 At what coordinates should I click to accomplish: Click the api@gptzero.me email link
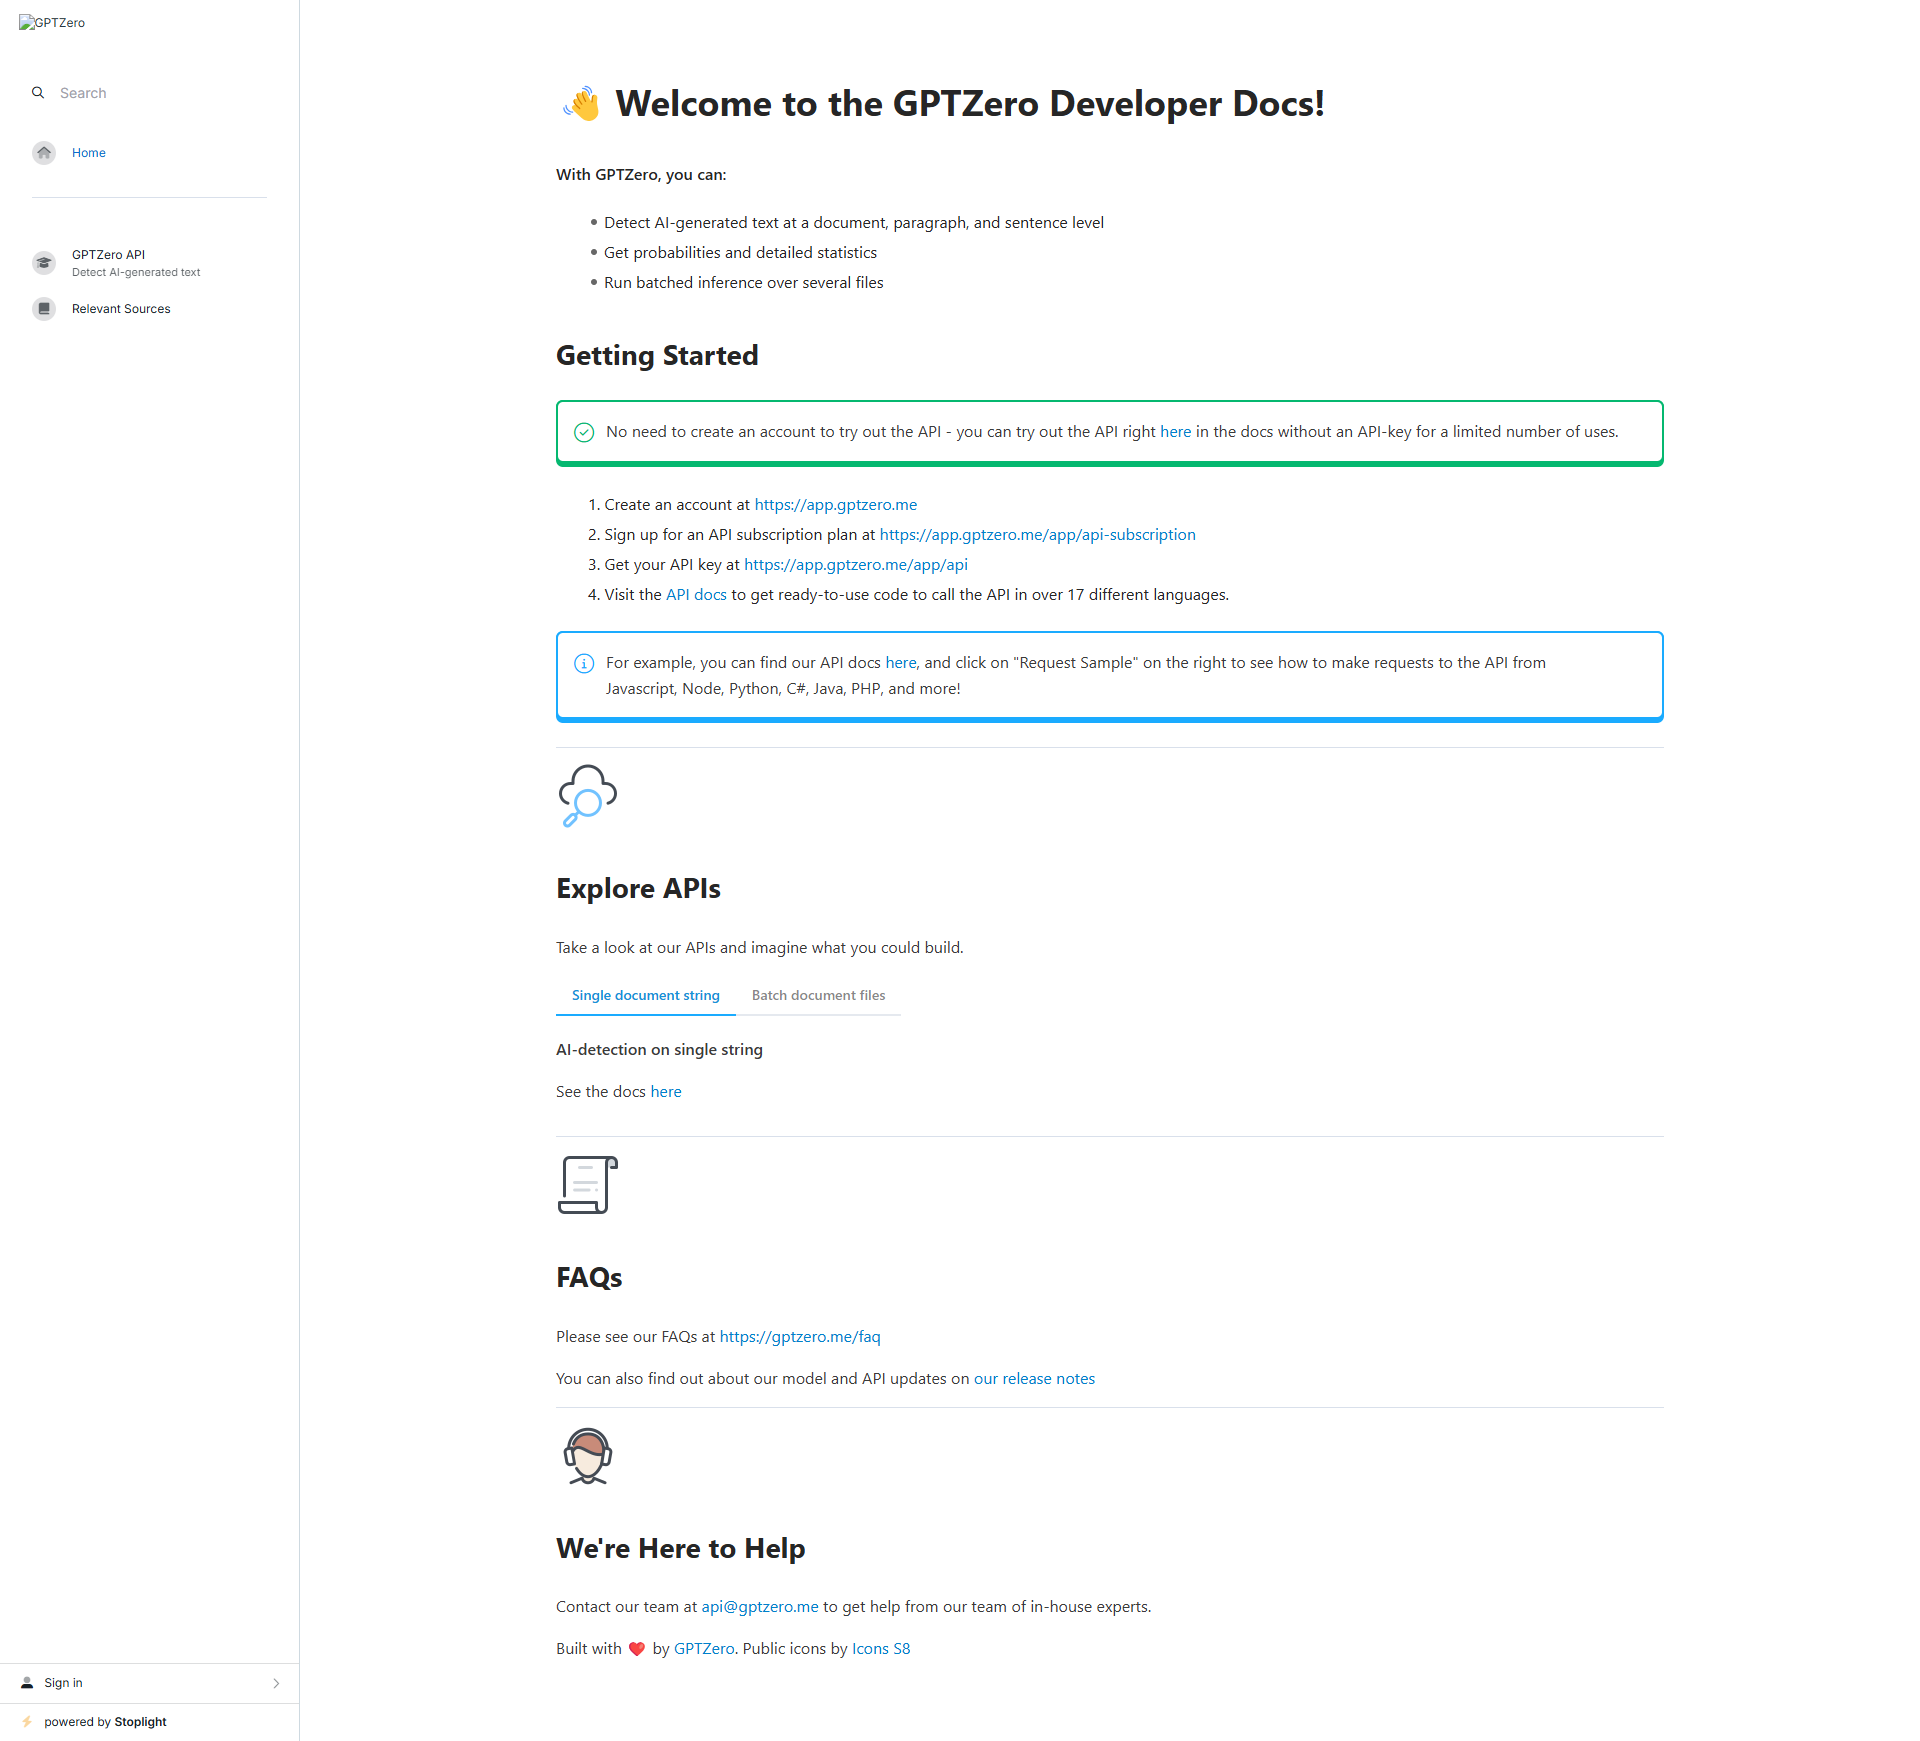tap(759, 1607)
